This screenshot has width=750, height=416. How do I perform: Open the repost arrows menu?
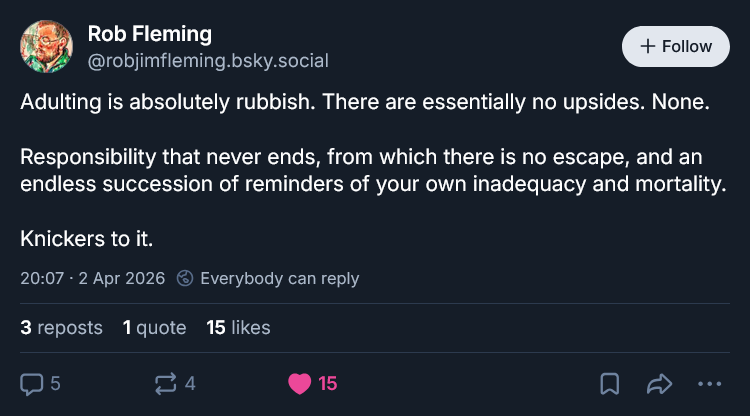point(165,383)
